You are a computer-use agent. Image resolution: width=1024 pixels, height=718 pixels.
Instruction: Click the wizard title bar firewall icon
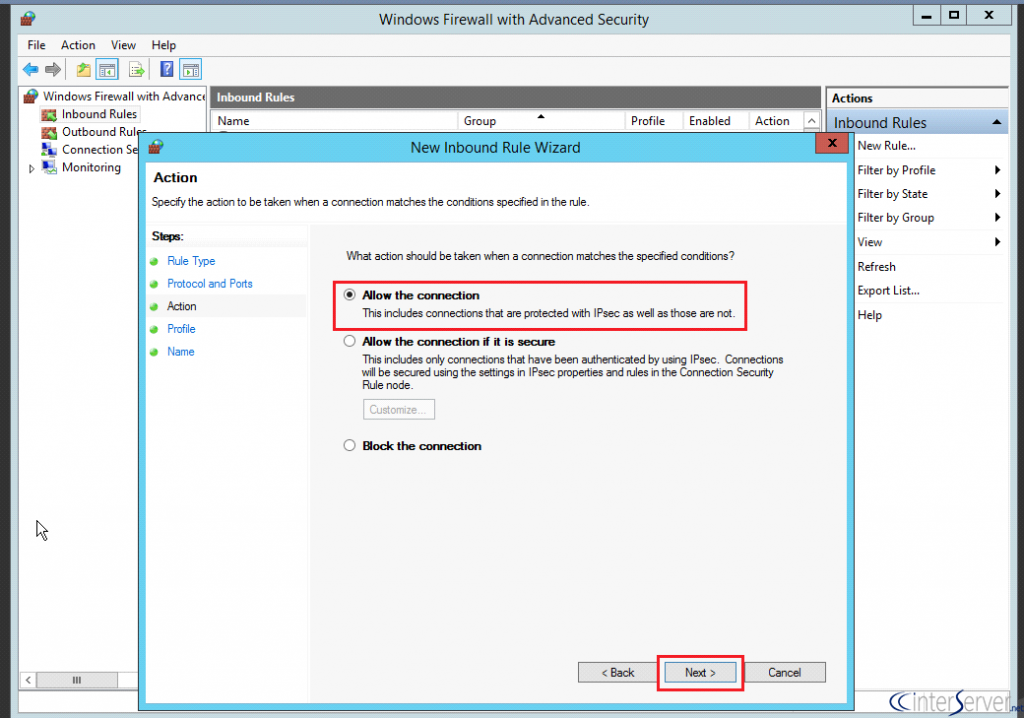point(156,146)
